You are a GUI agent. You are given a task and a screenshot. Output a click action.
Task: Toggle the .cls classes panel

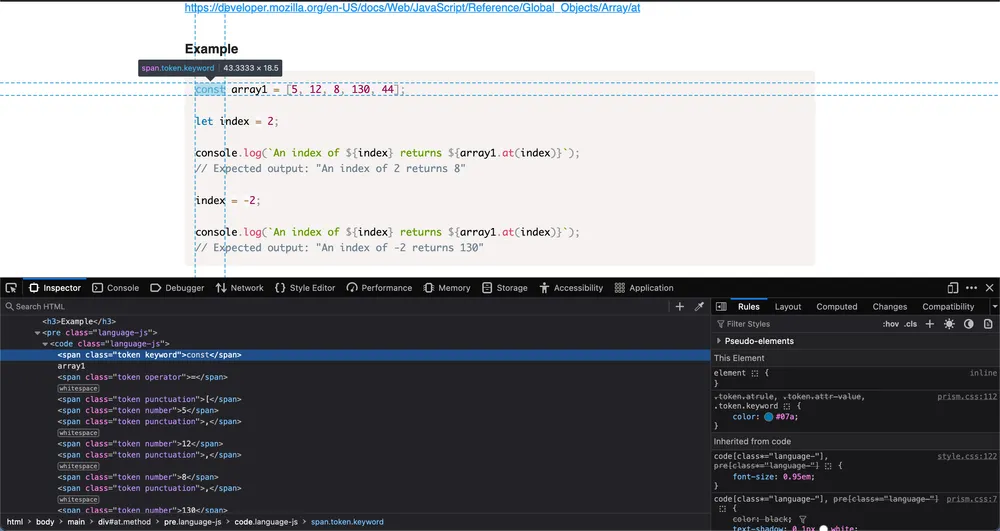coord(910,324)
